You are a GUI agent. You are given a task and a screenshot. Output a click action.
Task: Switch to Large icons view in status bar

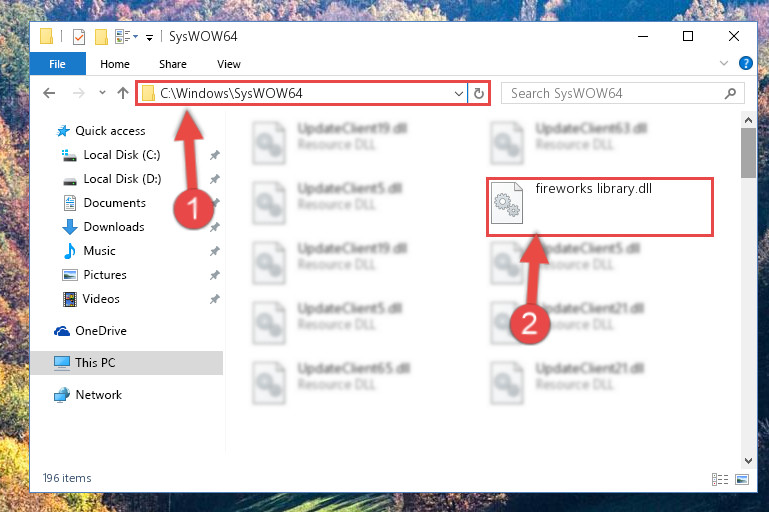point(742,479)
